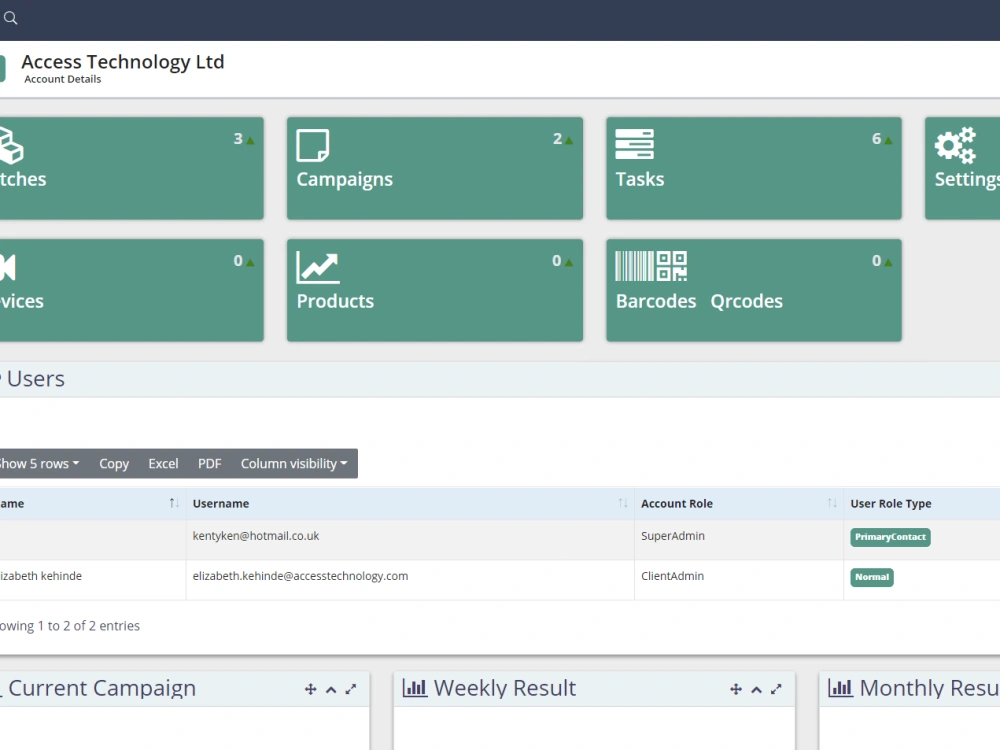The image size is (1000, 750).
Task: Open the Tasks tile icon
Action: pos(635,144)
